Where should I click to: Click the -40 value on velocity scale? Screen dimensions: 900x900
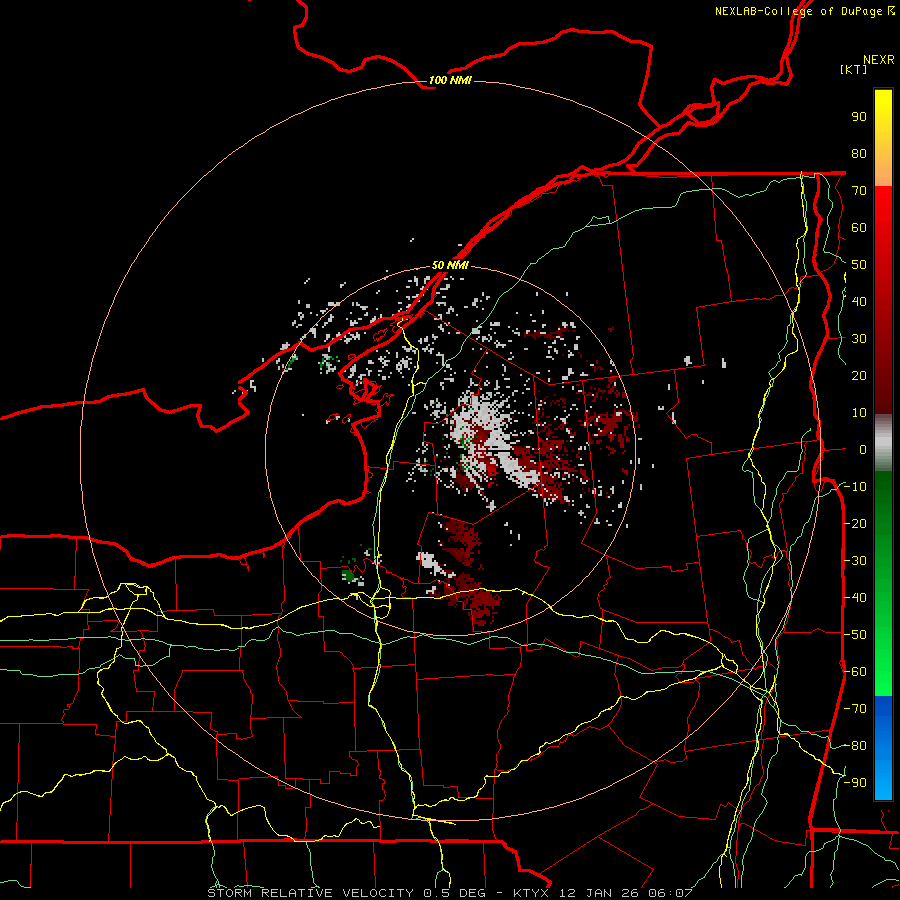[x=855, y=598]
